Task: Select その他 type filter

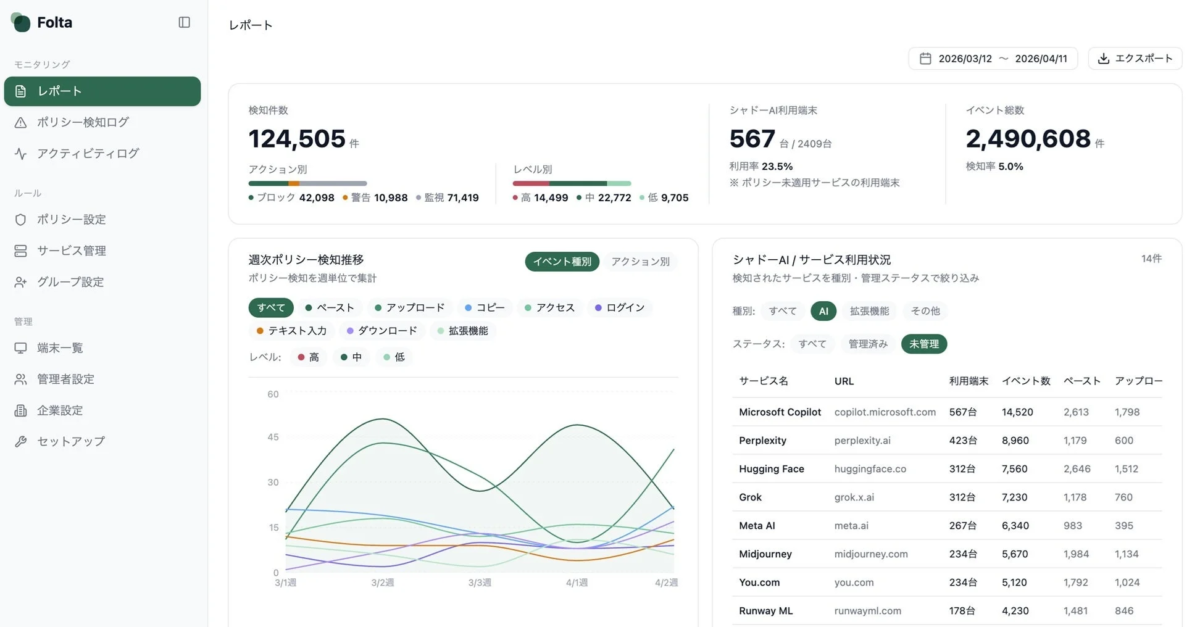Action: (925, 311)
